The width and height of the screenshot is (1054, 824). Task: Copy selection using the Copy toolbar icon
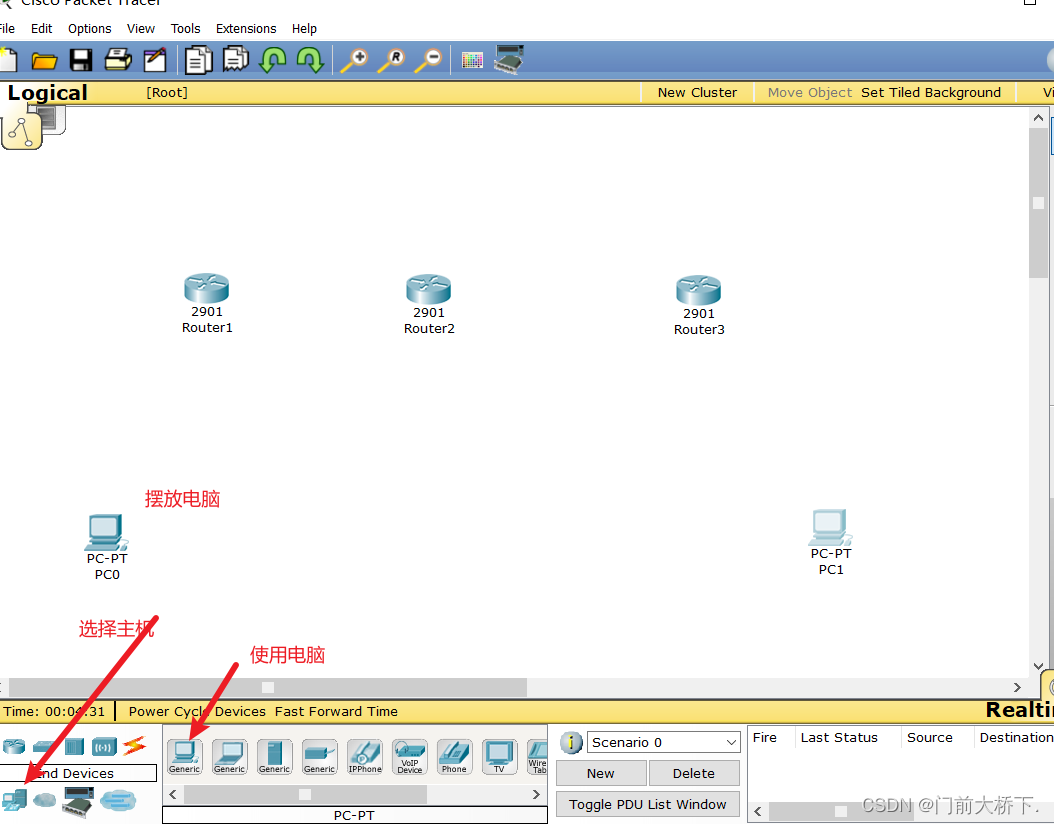(198, 60)
